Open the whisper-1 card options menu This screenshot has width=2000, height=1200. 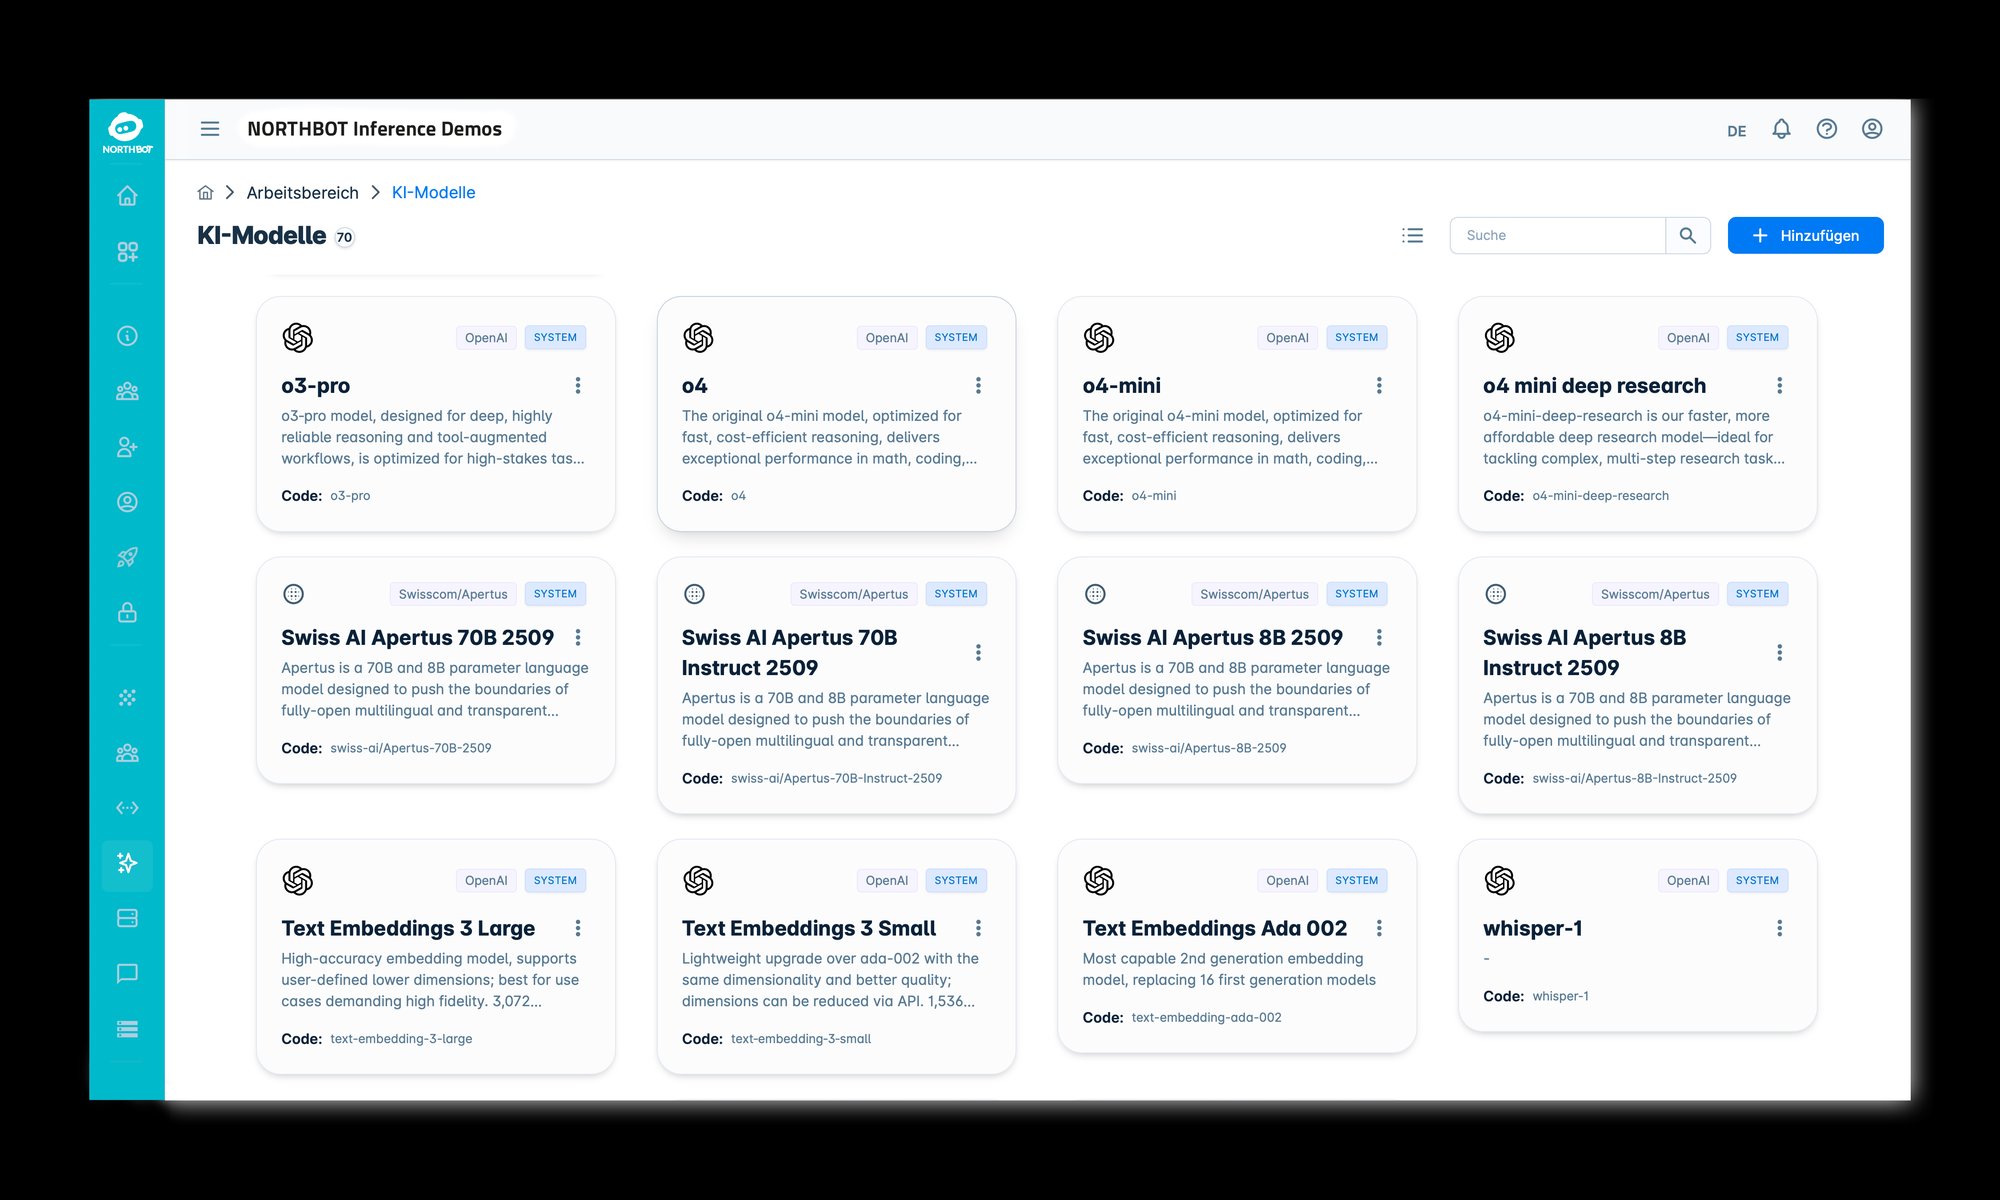point(1779,928)
